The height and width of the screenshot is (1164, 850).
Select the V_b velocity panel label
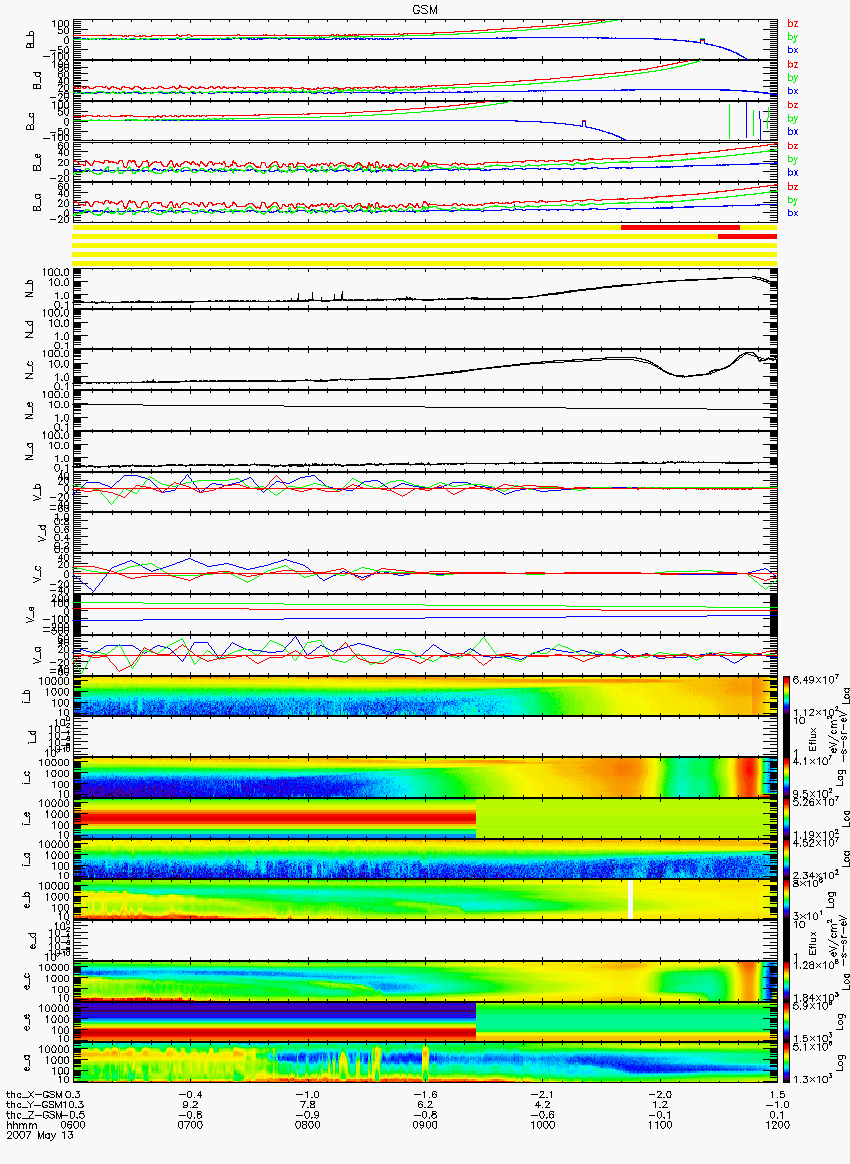point(36,491)
